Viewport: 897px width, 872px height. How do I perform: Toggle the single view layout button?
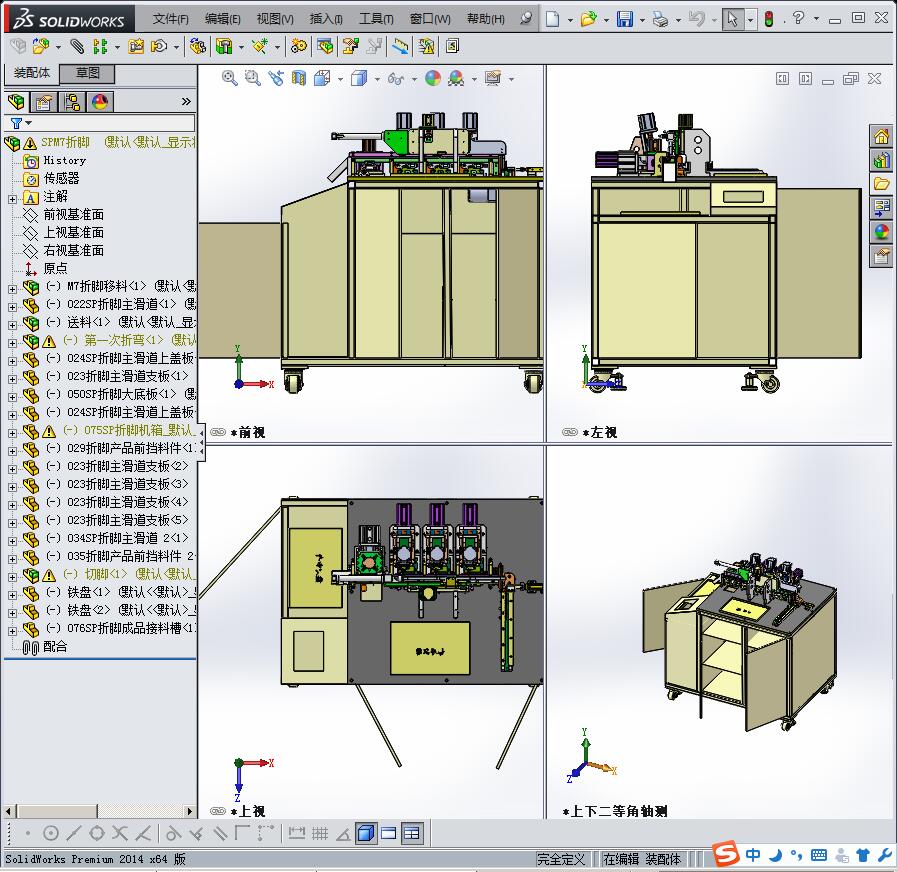pos(366,833)
